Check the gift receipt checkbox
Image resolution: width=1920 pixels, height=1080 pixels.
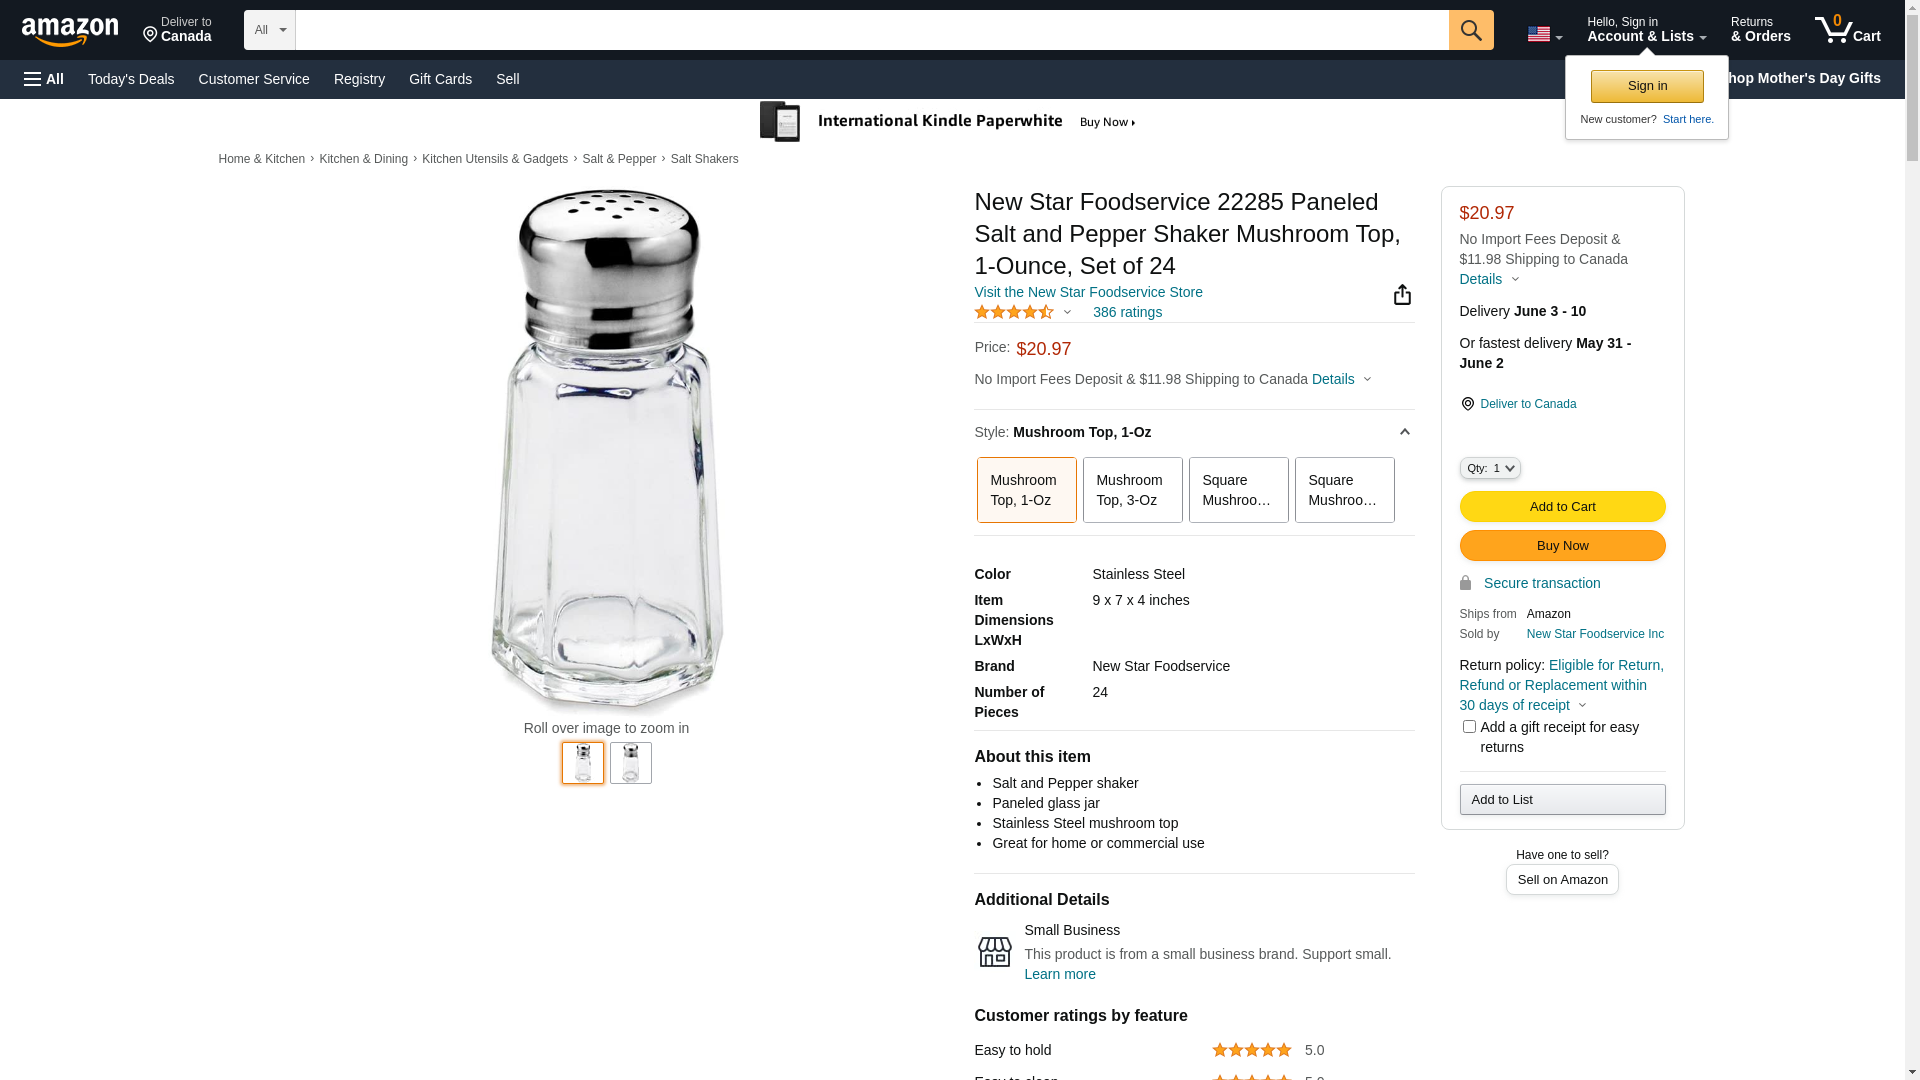click(1469, 727)
